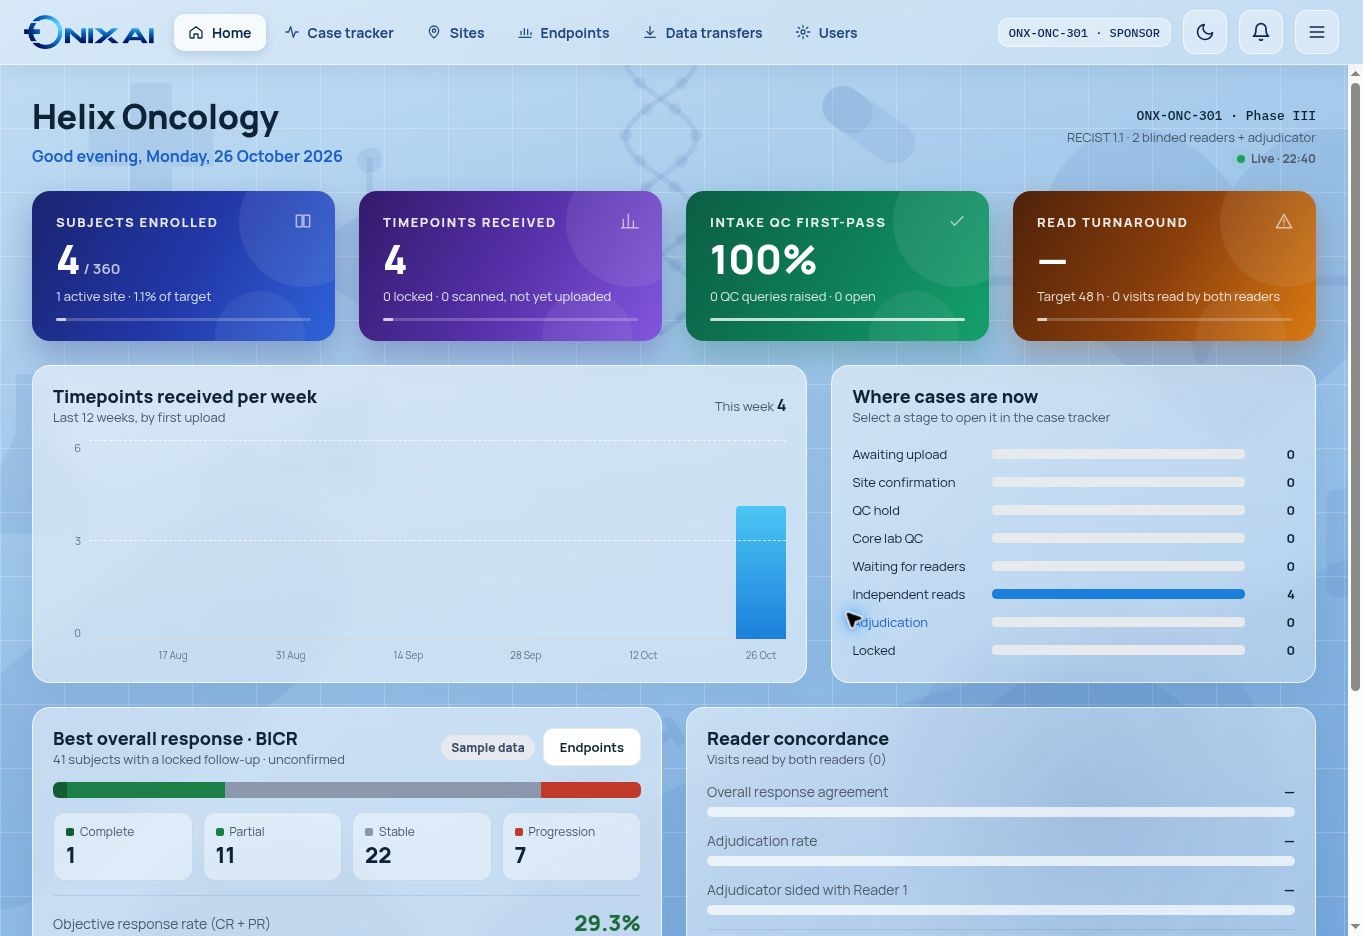The width and height of the screenshot is (1363, 936).
Task: Click the warning triangle on Read Turnaround card
Action: click(x=1284, y=221)
